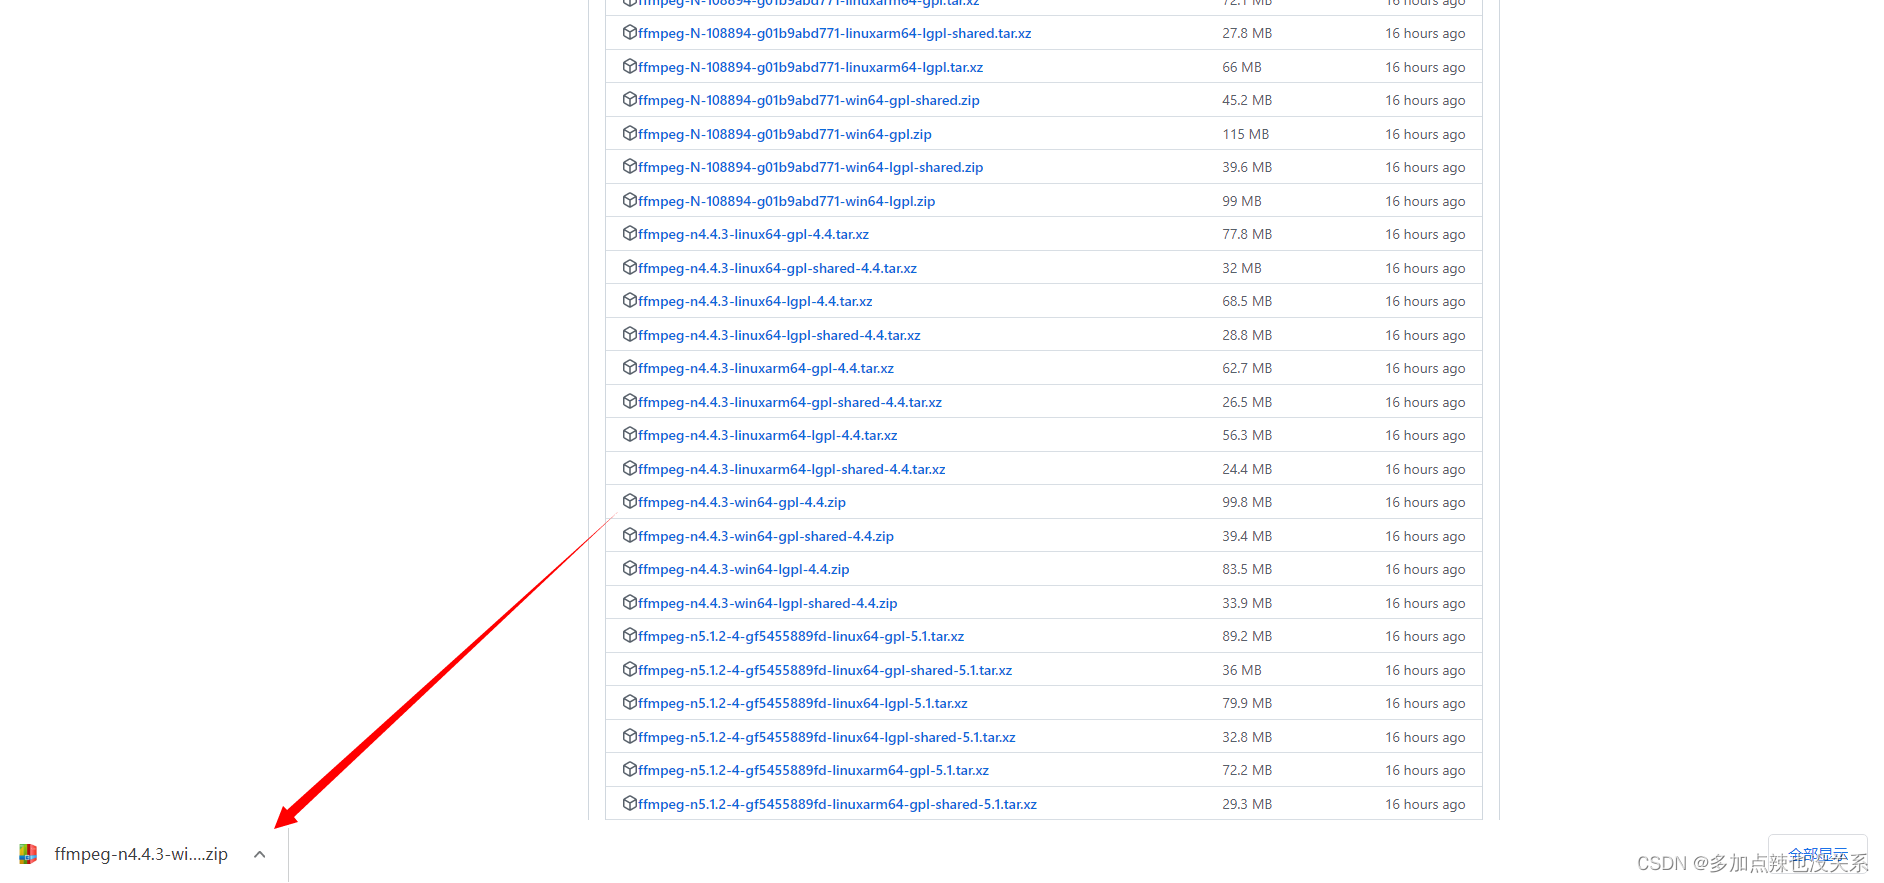Click package icon beside N-108894 linuxarm64-lgpl-shared.tar.xz
Viewport: 1884px width, 883px height.
coord(630,32)
